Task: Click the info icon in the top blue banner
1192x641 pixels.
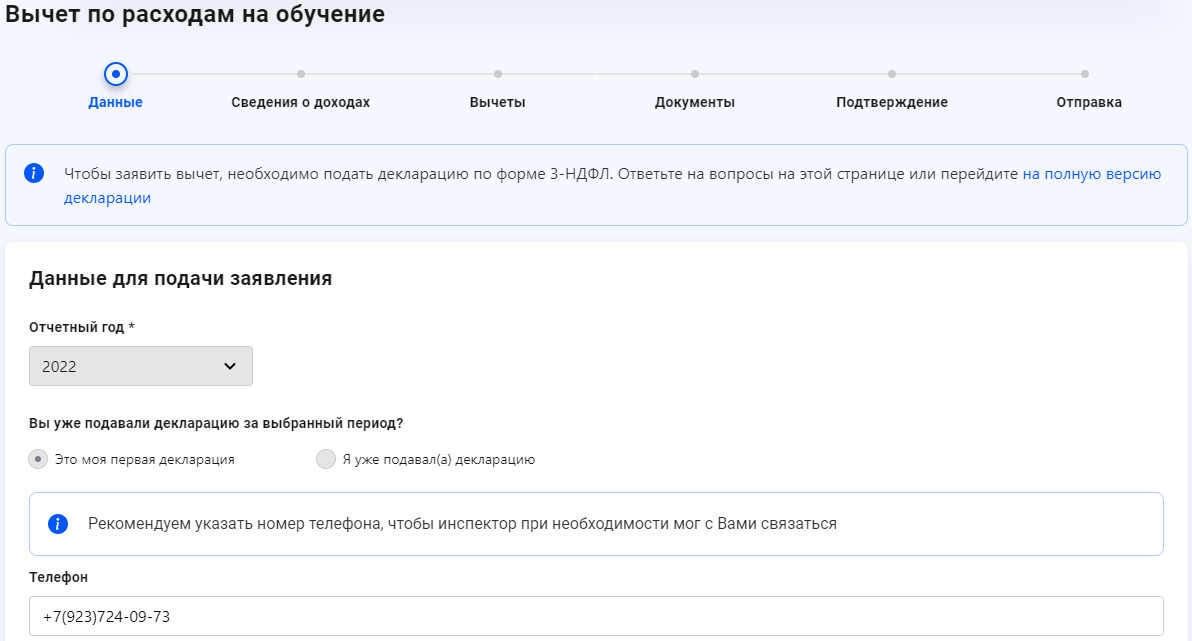Action: pos(34,173)
